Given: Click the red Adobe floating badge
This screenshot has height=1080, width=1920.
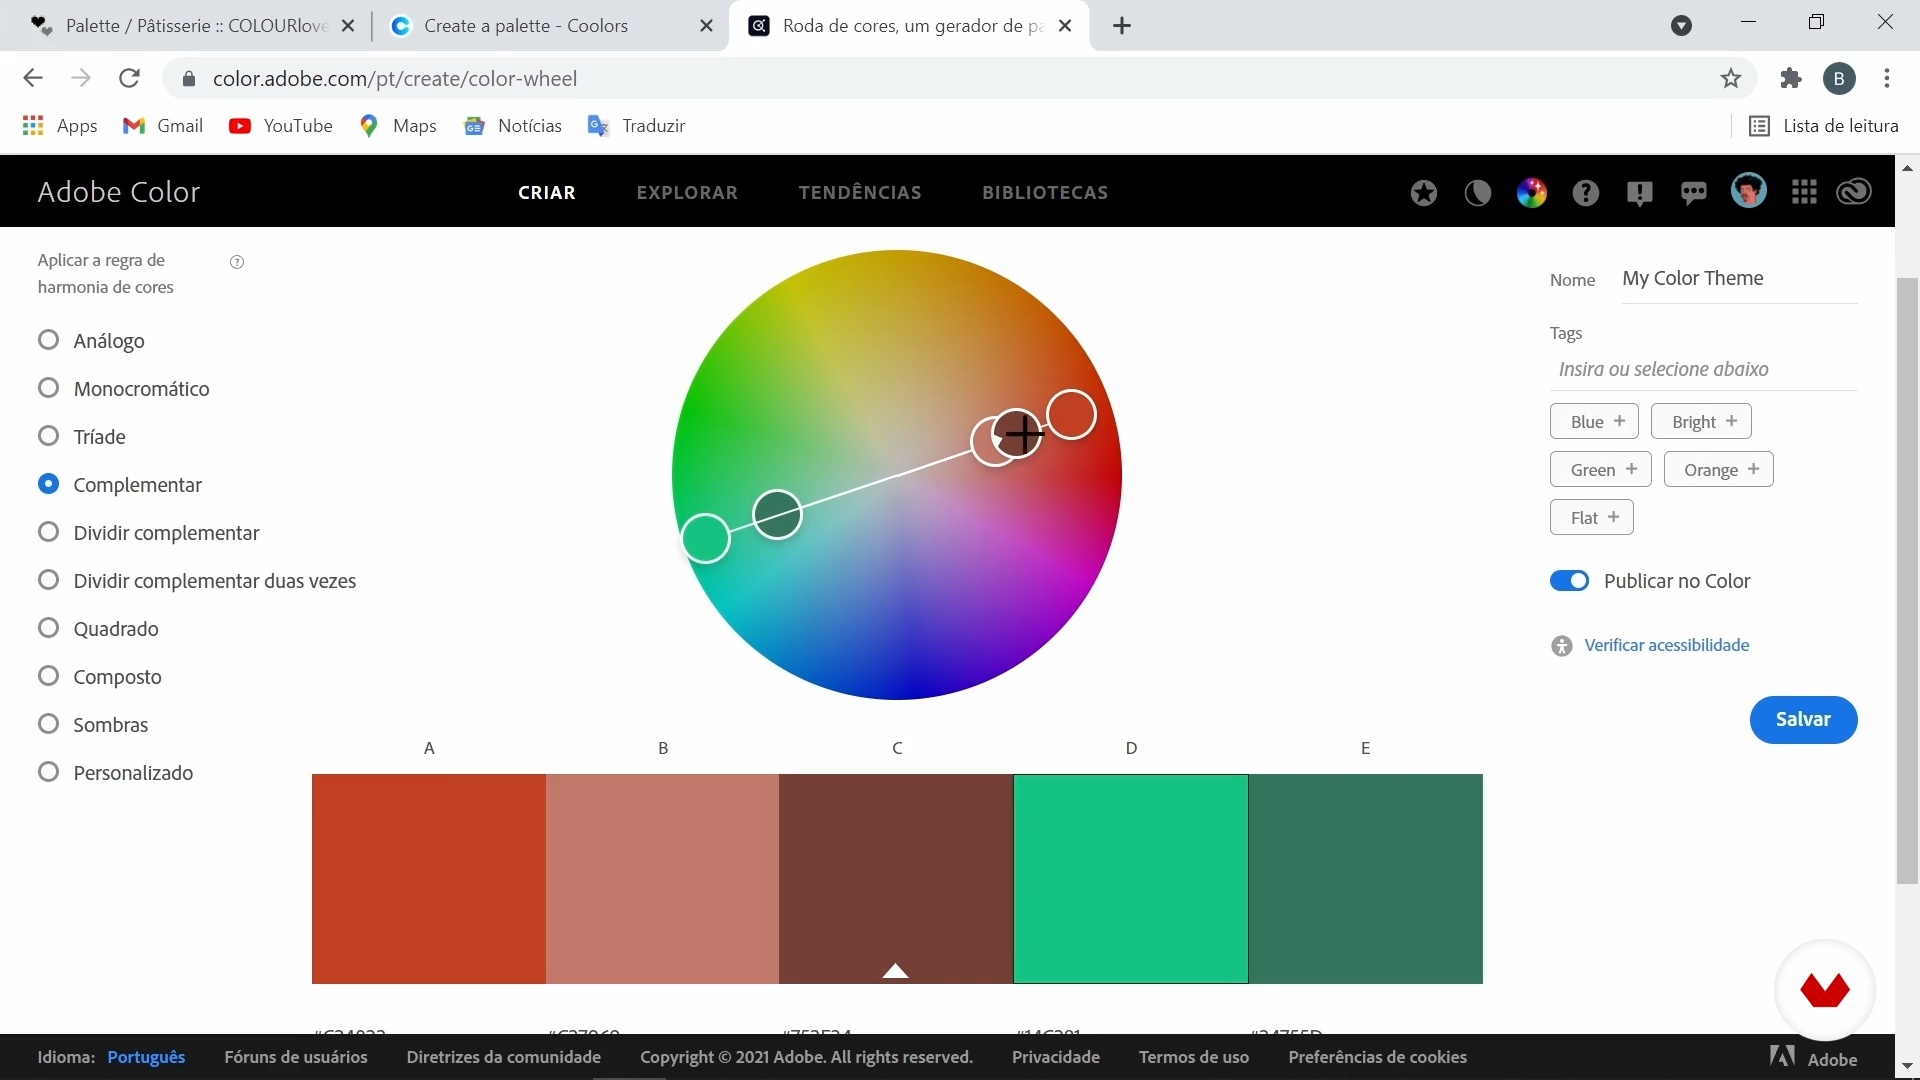Looking at the screenshot, I should pyautogui.click(x=1825, y=990).
